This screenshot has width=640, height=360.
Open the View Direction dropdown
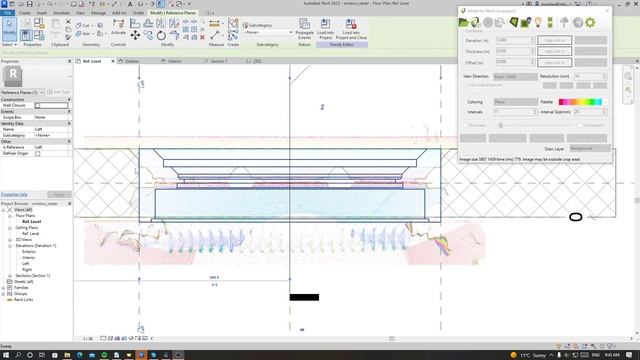coord(516,77)
